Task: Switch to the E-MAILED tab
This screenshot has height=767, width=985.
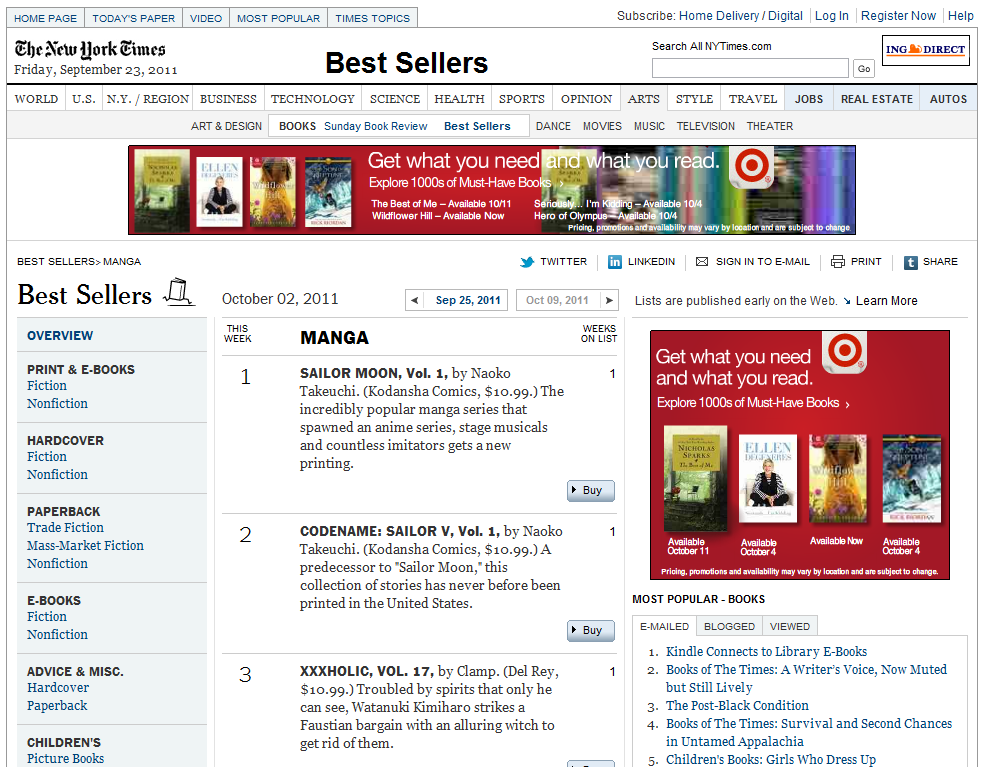Action: (x=665, y=626)
